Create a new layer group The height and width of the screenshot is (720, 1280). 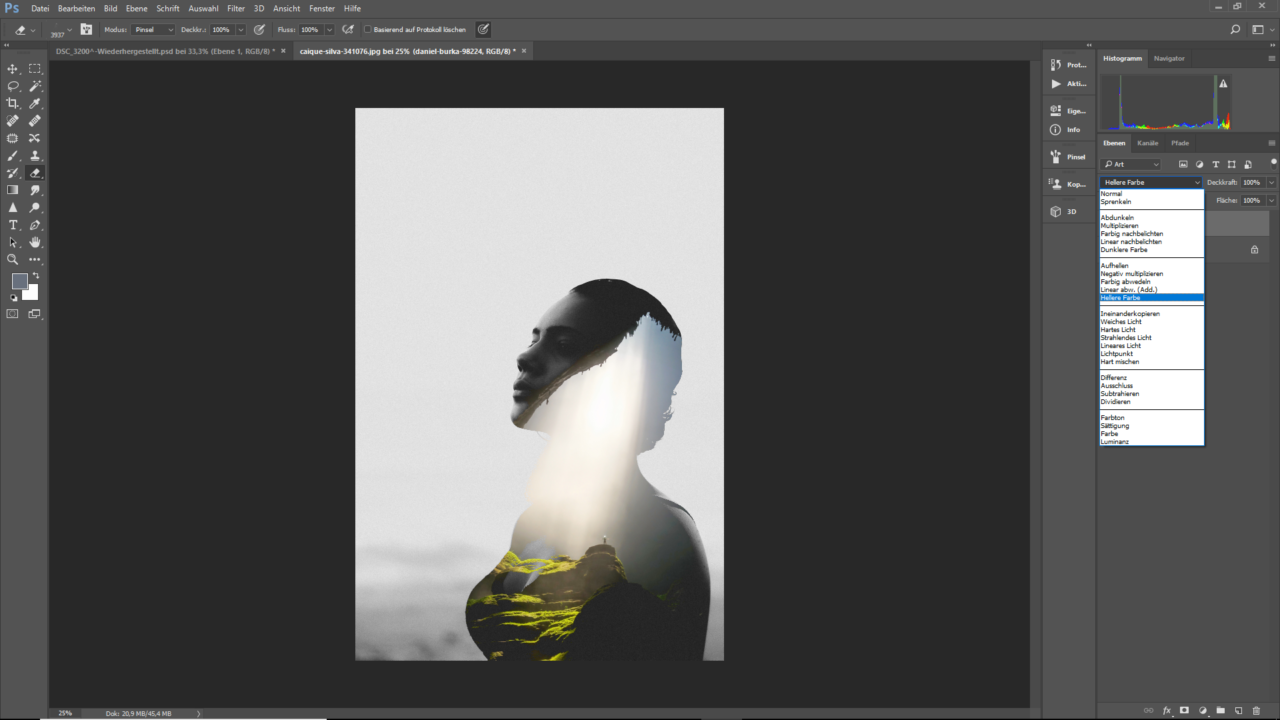pyautogui.click(x=1220, y=711)
